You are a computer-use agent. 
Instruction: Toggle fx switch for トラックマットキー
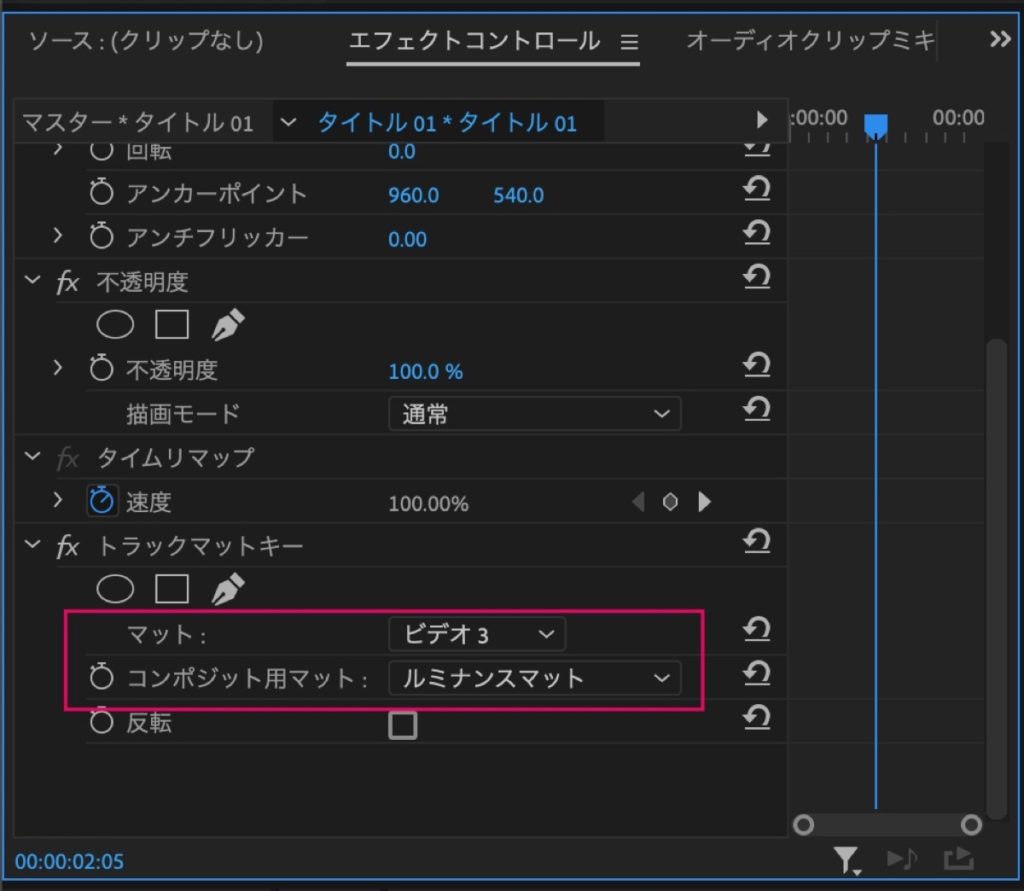point(68,547)
